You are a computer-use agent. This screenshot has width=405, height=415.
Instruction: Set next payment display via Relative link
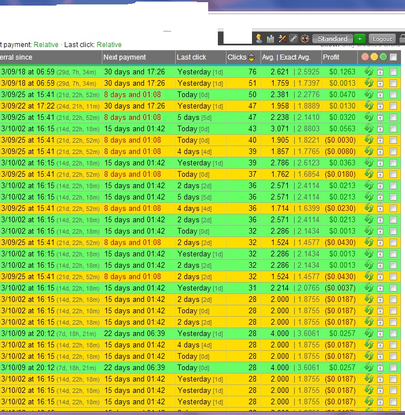(46, 45)
